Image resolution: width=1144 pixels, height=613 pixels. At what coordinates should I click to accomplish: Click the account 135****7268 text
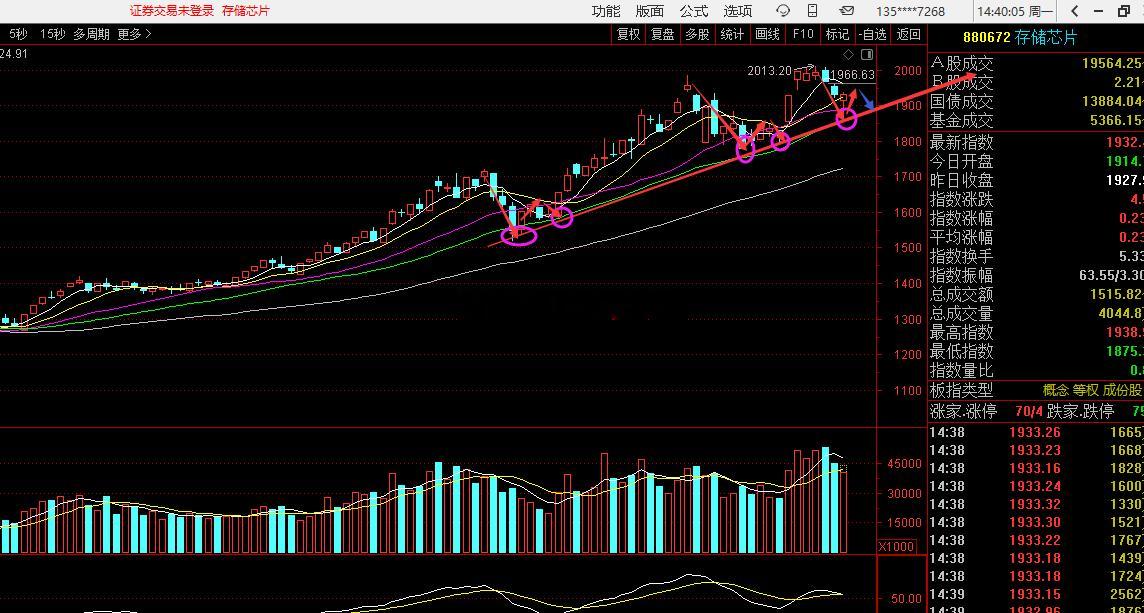(x=911, y=12)
